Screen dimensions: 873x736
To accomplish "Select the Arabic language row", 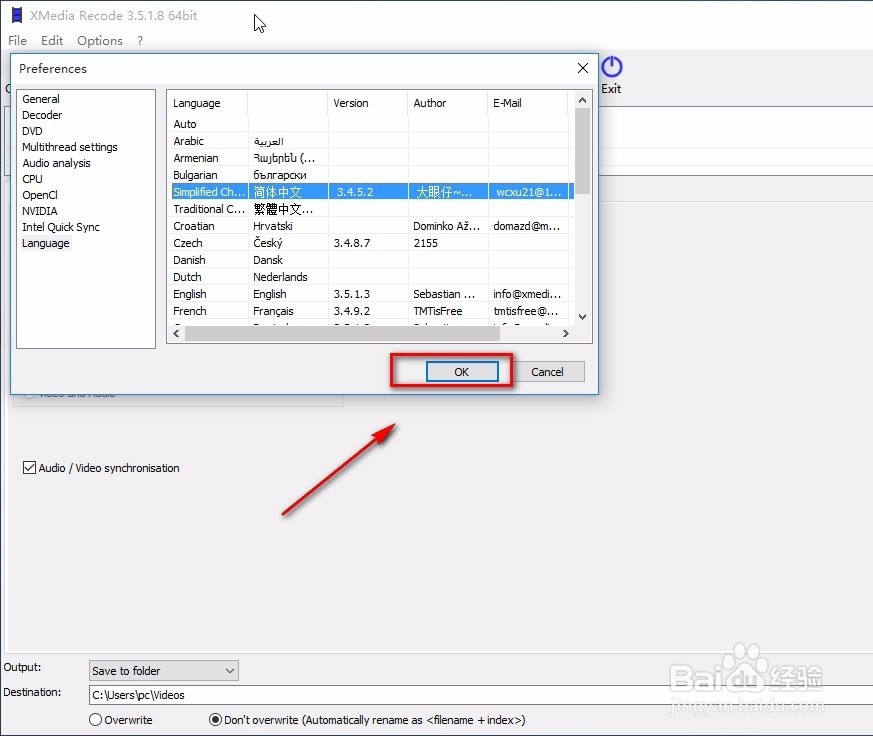I will tap(370, 141).
